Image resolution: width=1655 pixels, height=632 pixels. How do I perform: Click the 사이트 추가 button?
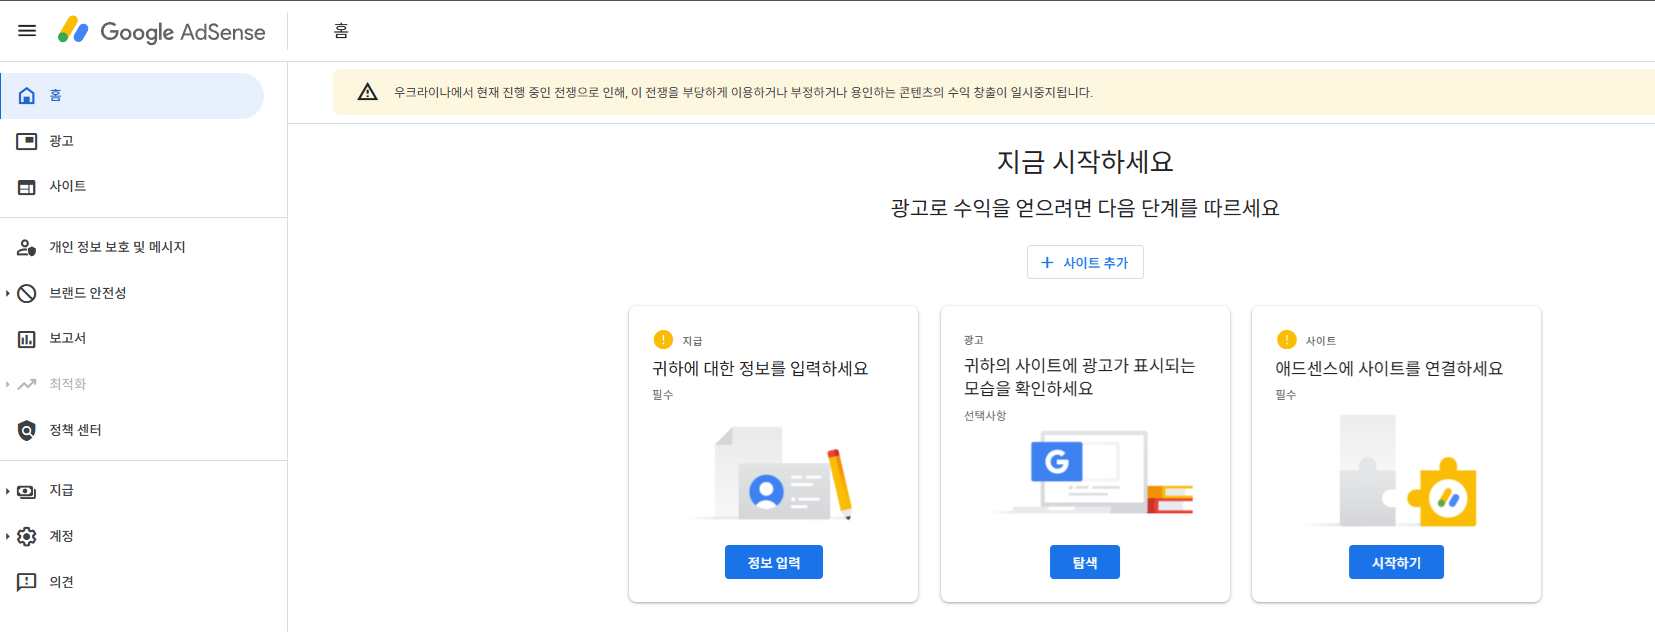[x=1085, y=262]
